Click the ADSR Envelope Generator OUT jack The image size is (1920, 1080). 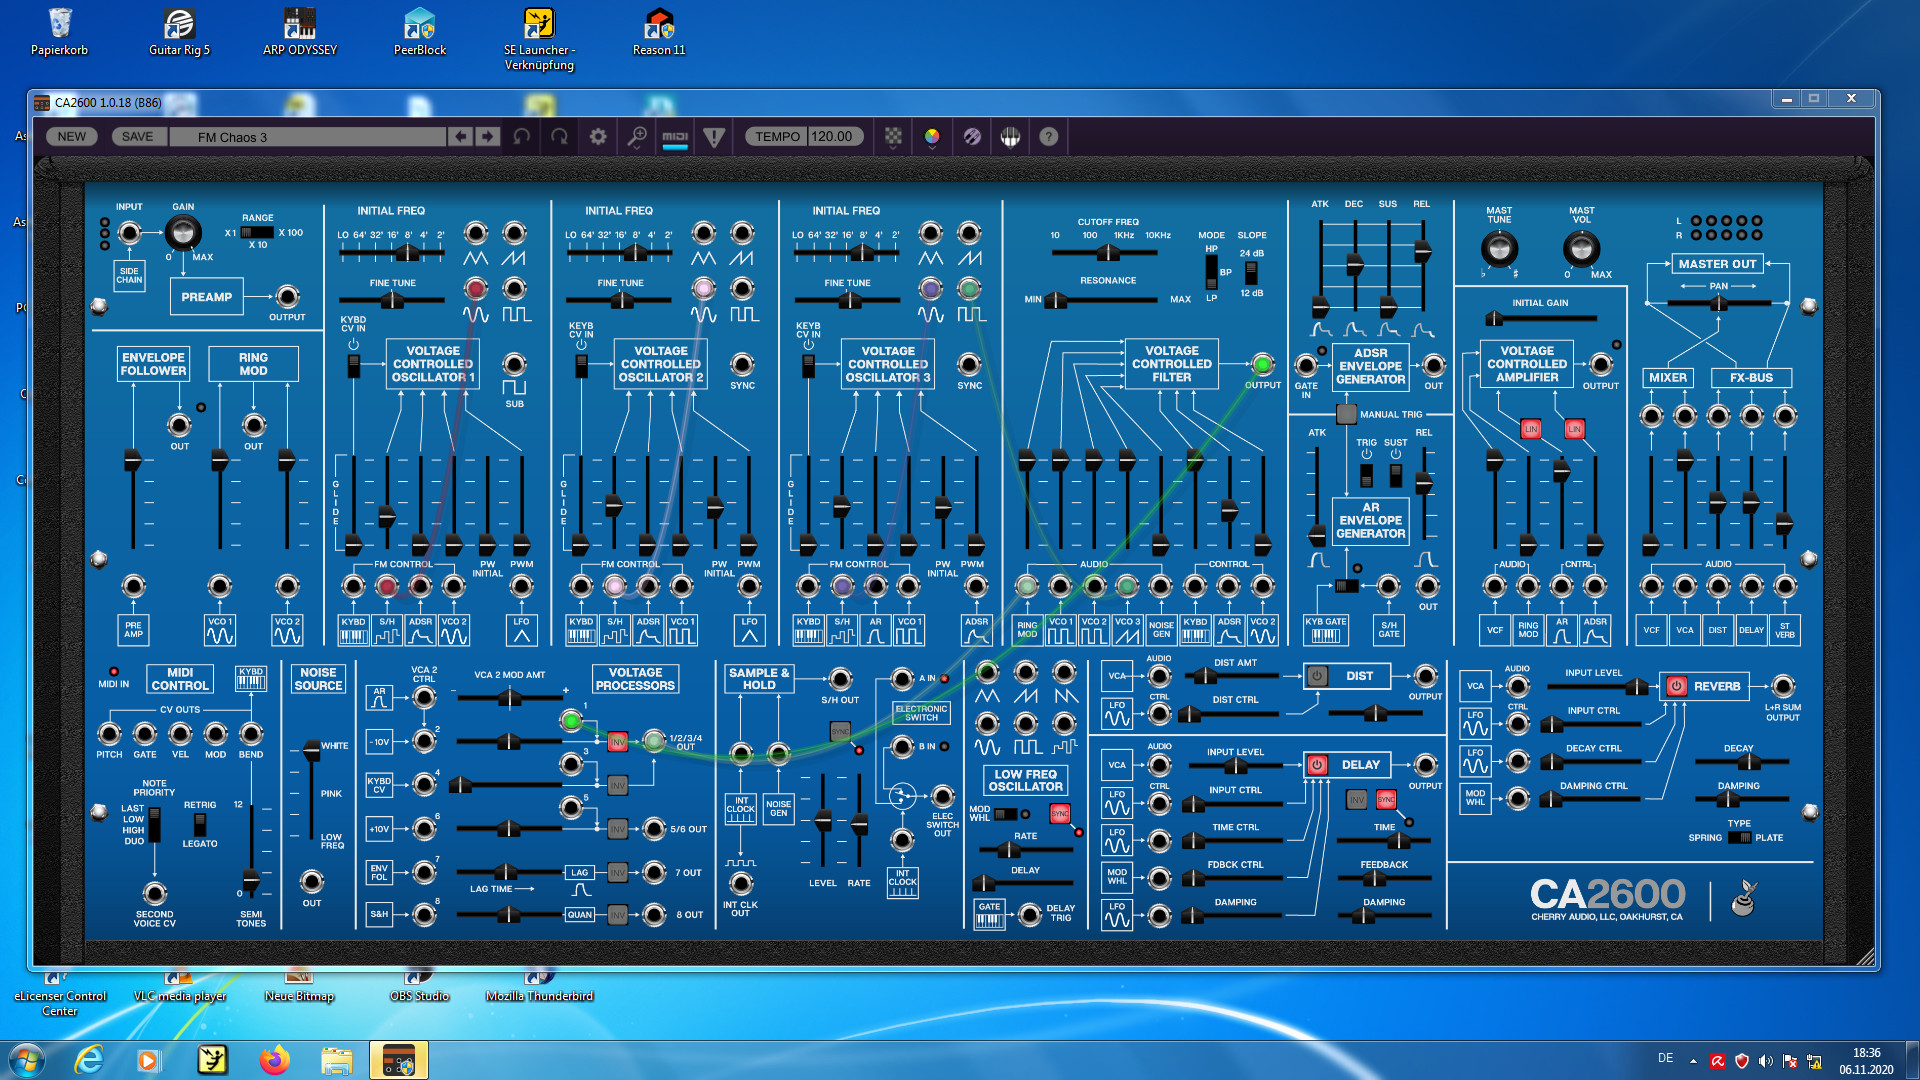point(1433,365)
